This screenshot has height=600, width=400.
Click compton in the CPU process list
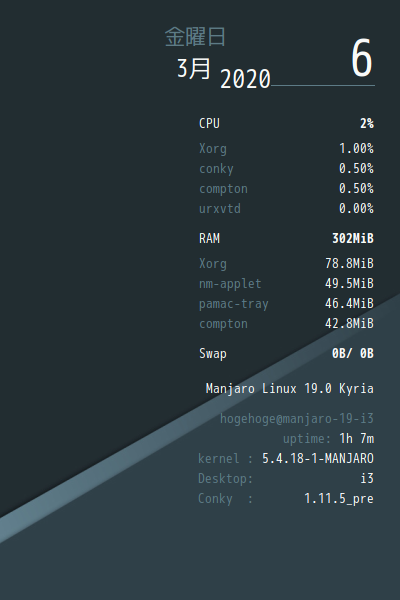tap(223, 189)
